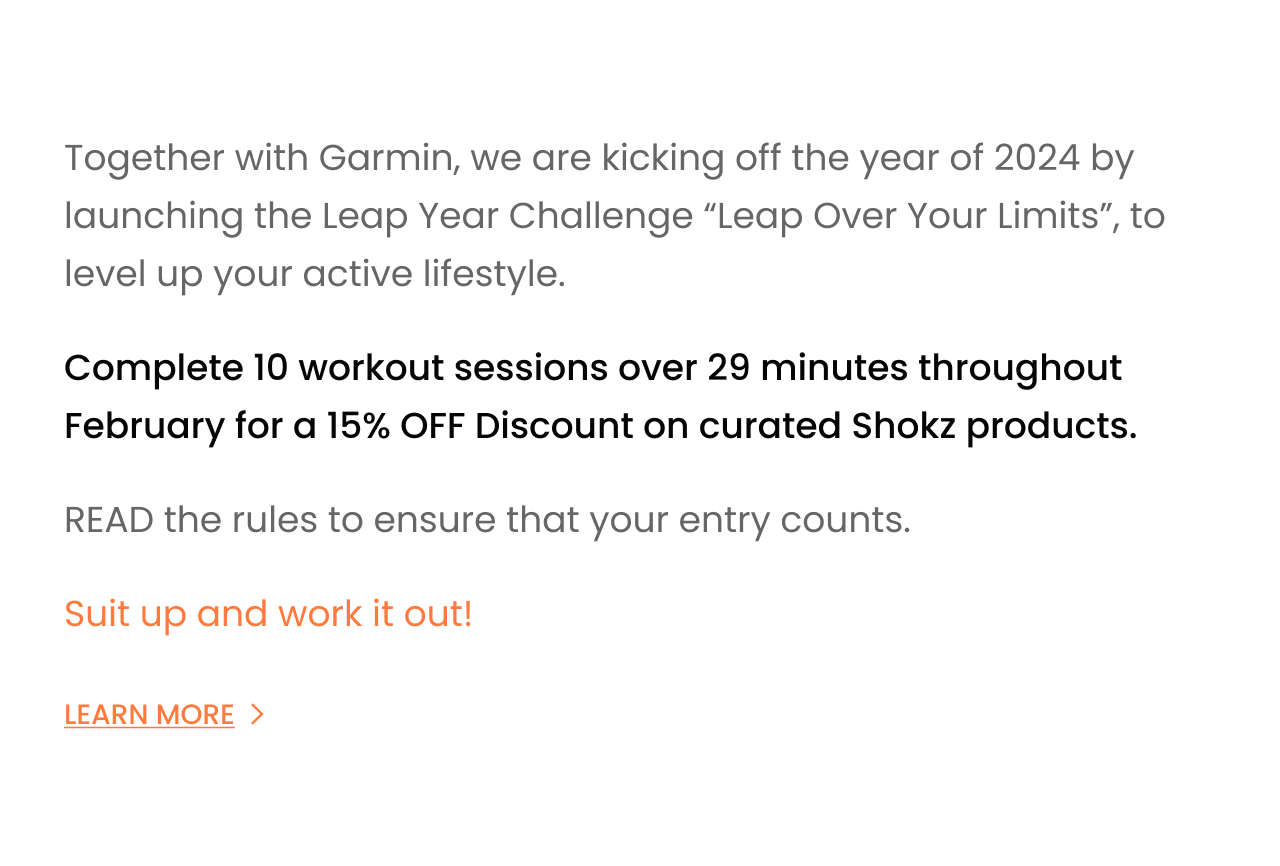The height and width of the screenshot is (866, 1280).
Task: Select the right-pointing arrow after LEARN MORE
Action: pyautogui.click(x=257, y=715)
